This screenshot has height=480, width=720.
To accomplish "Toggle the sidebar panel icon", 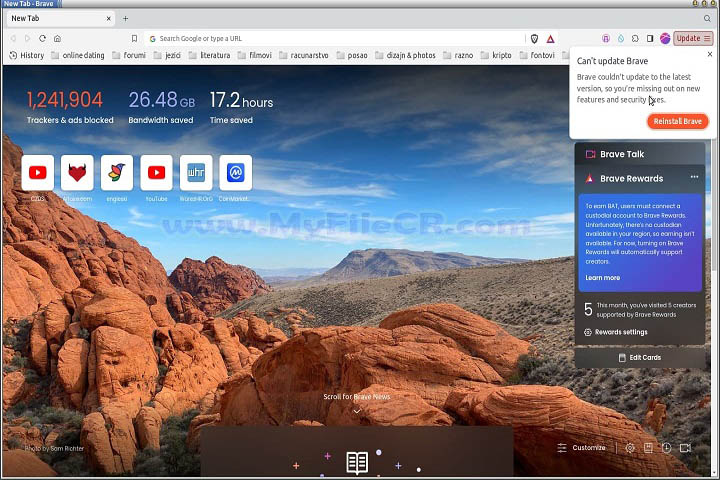I will click(650, 39).
